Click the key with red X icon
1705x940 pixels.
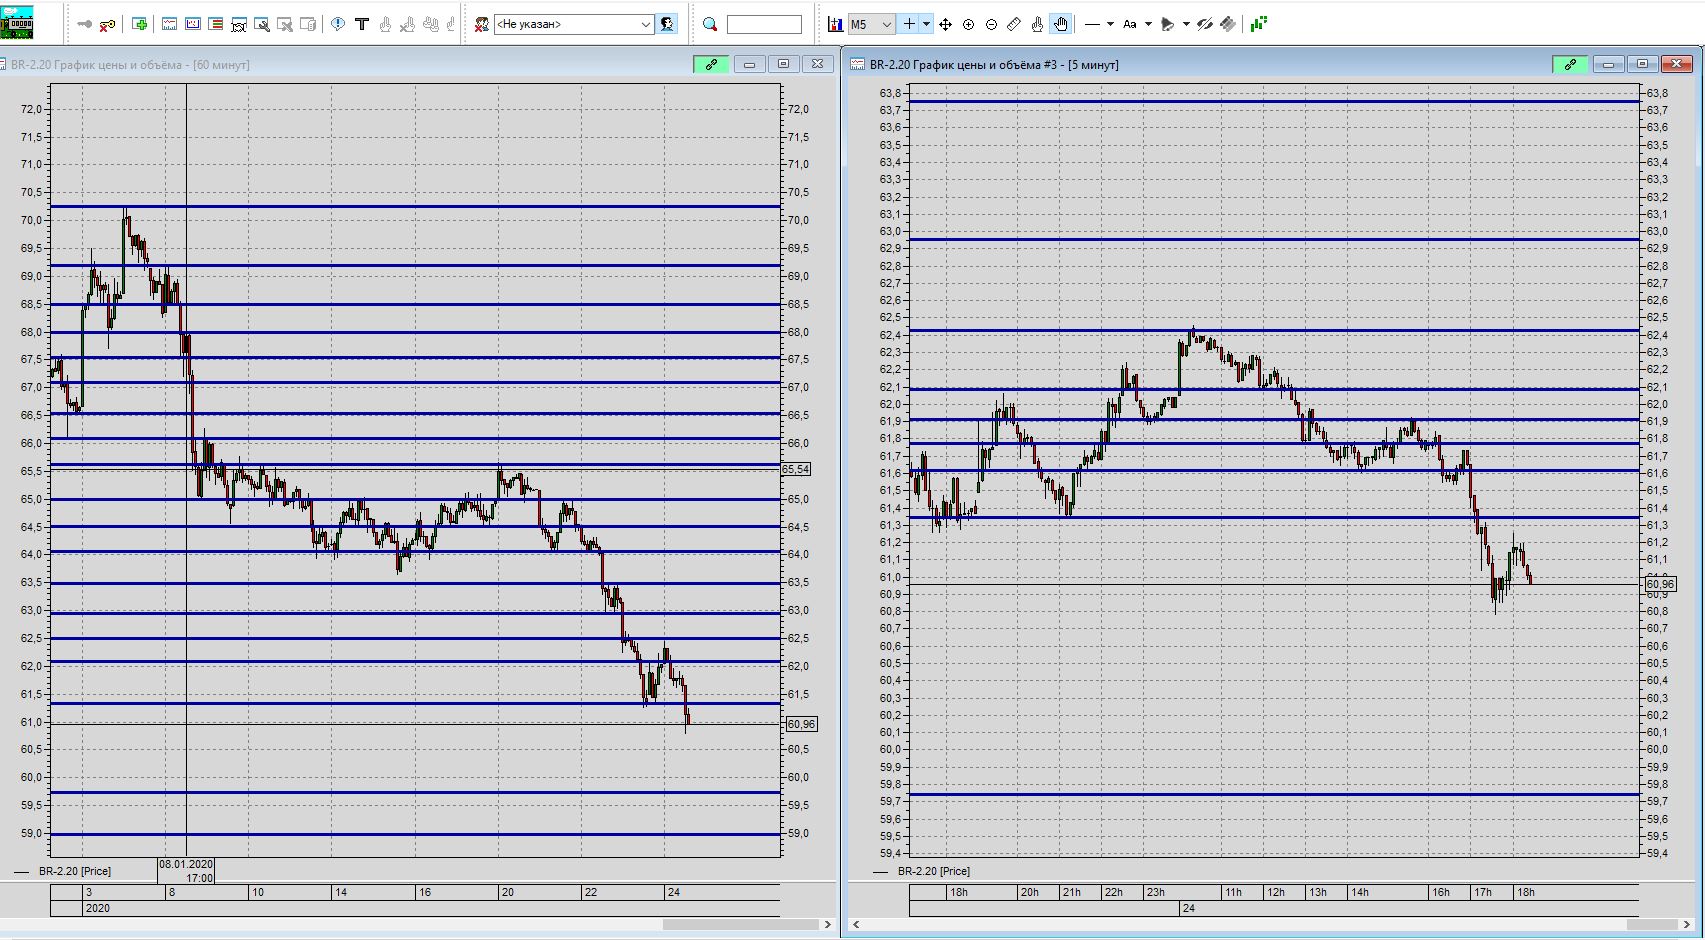point(107,24)
